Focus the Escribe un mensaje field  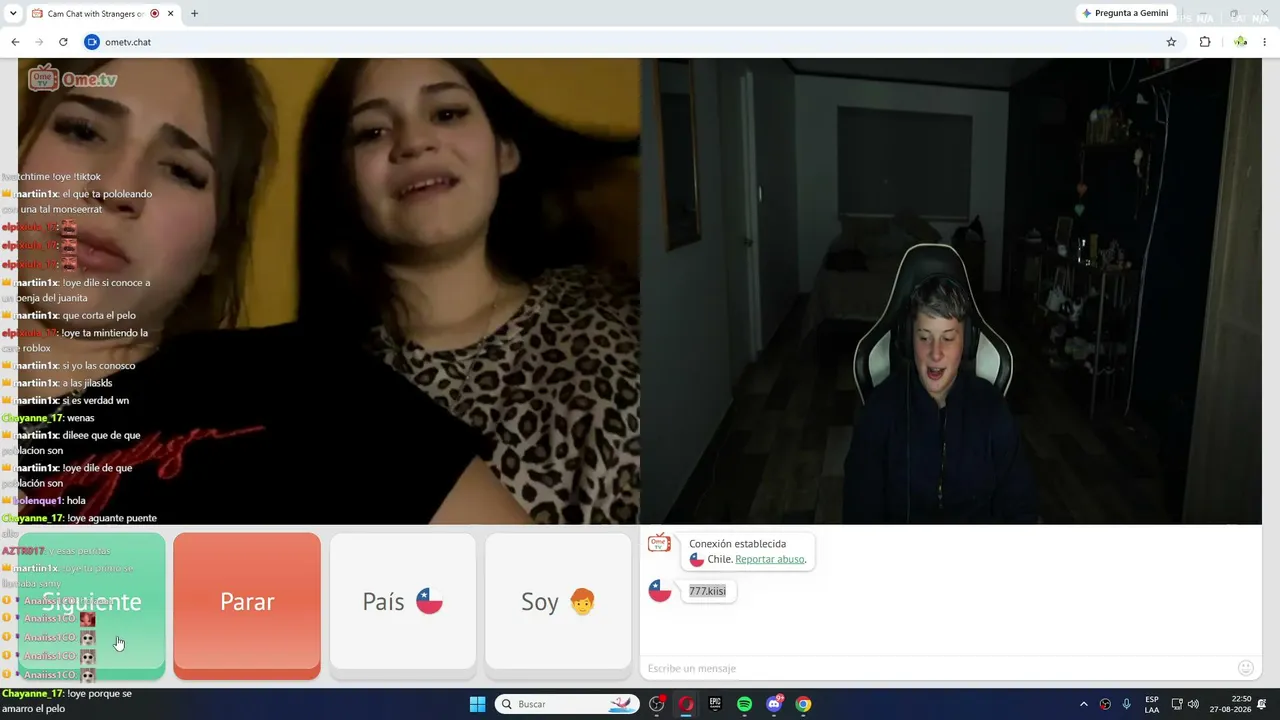(x=938, y=668)
